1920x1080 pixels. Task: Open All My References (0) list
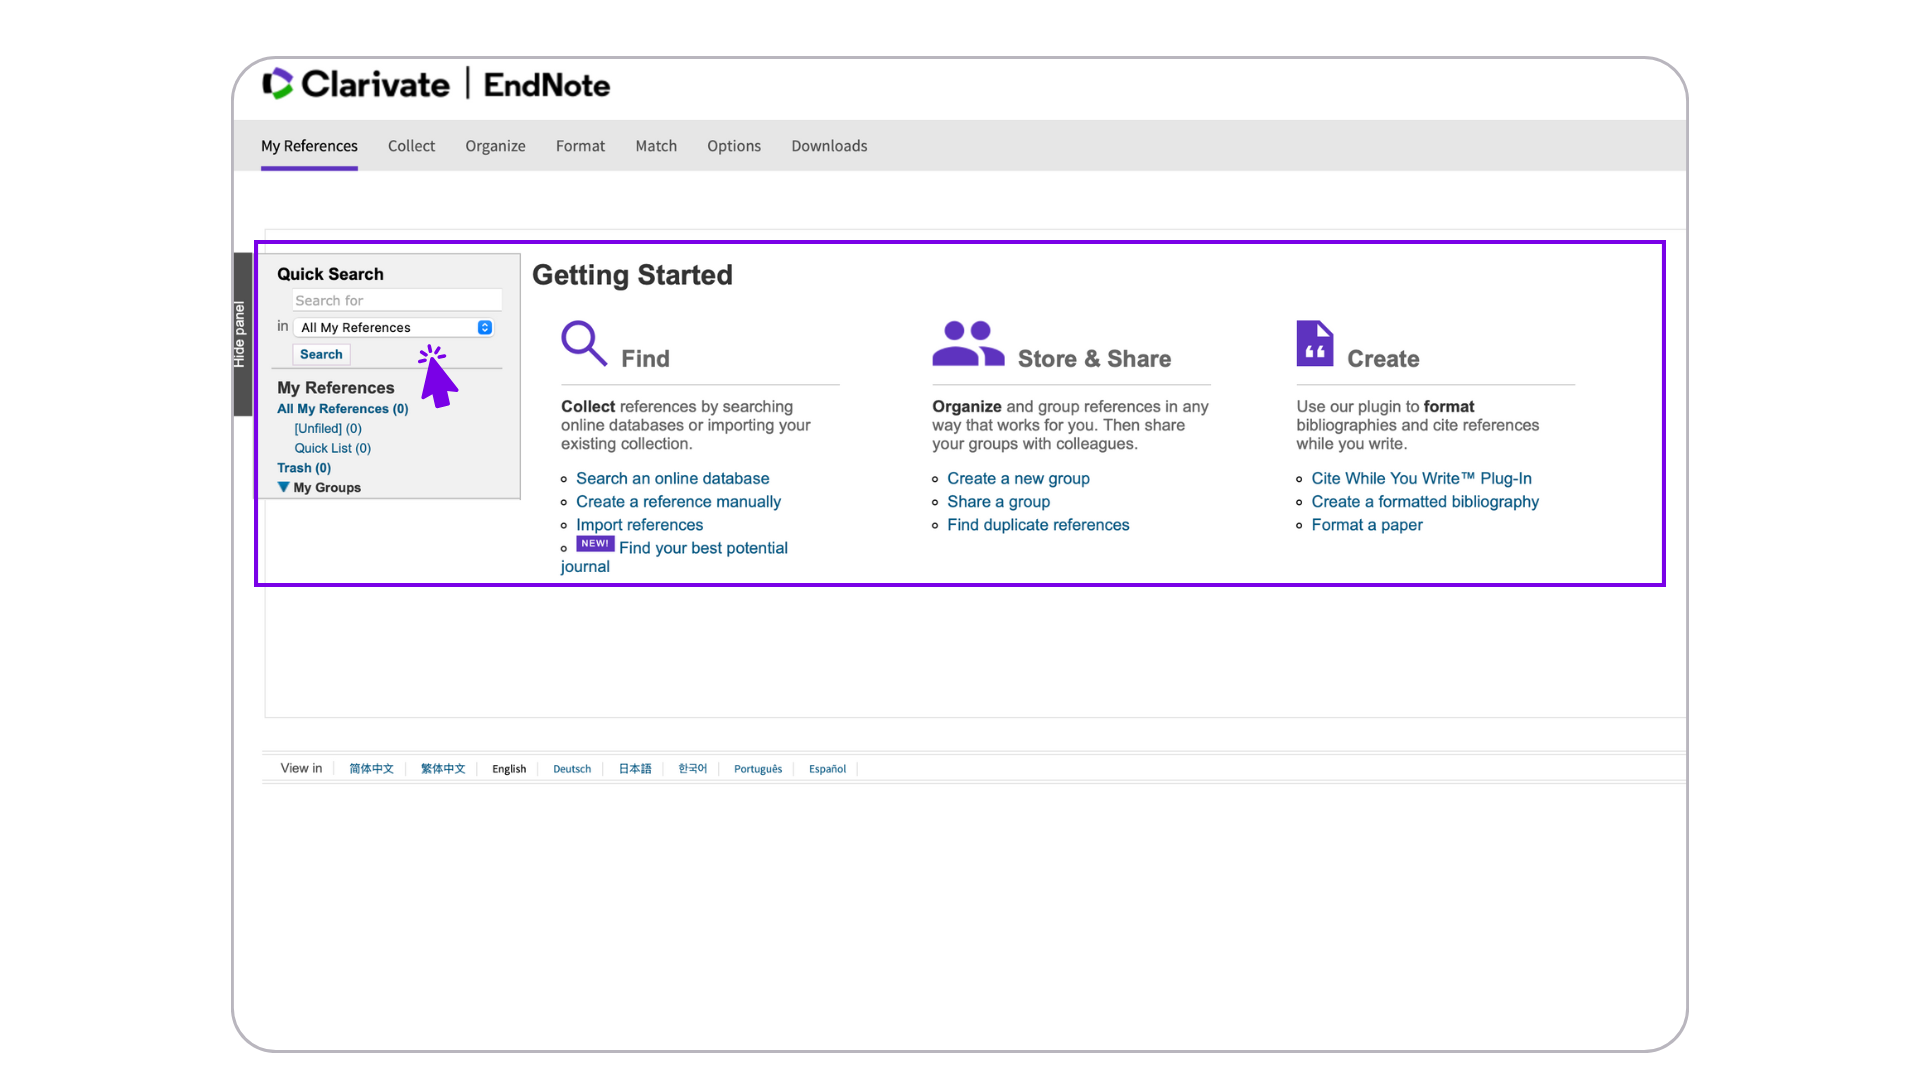click(x=343, y=409)
